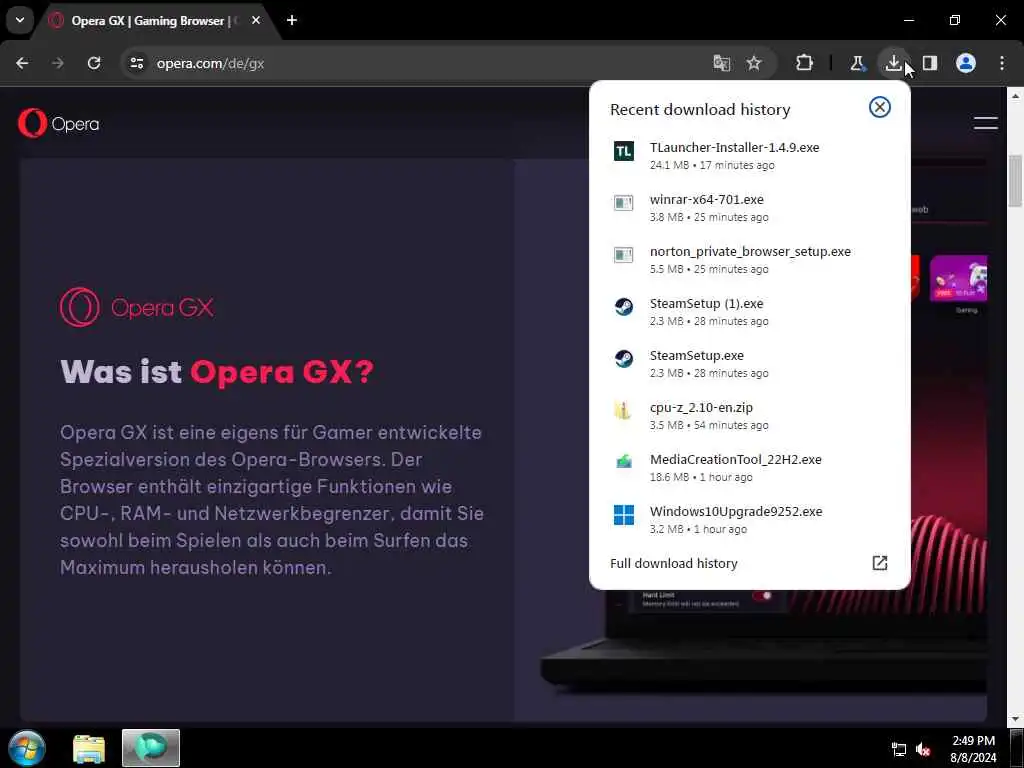1024x768 pixels.
Task: Click the taskbar clock showing 2:49 PM
Action: 973,749
